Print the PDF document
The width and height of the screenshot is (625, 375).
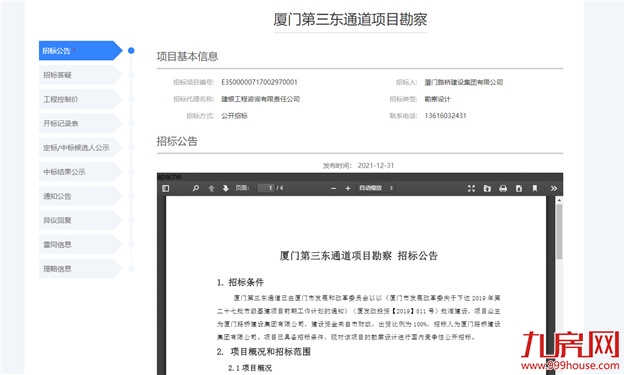[x=503, y=188]
